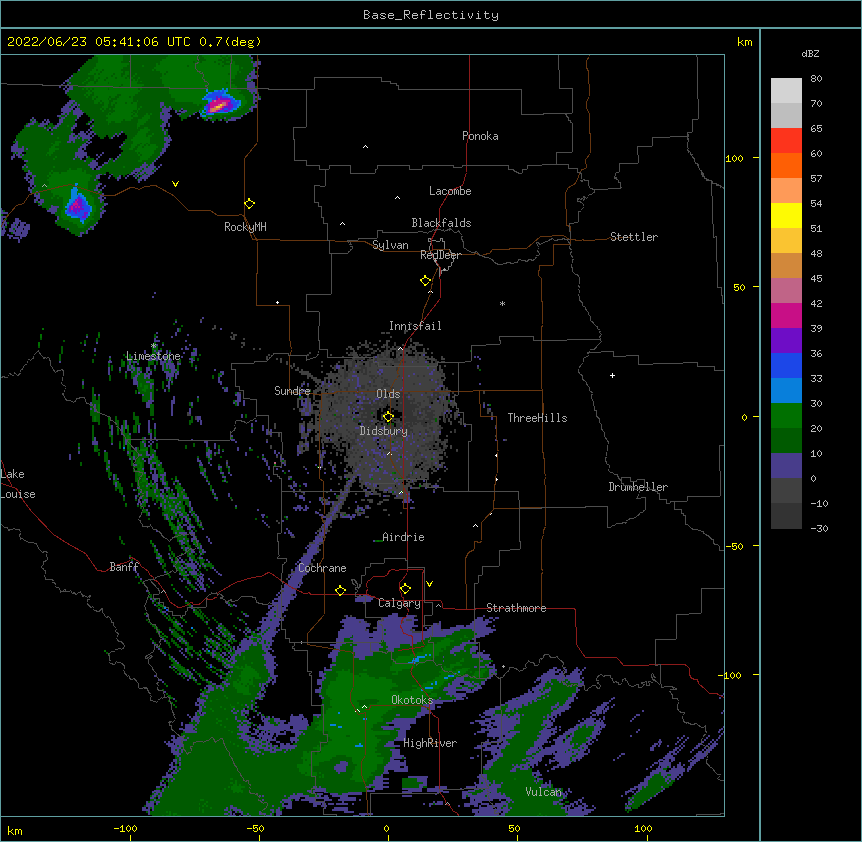Screen dimensions: 862x842
Task: Click the Cochrane label
Action: 322,568
